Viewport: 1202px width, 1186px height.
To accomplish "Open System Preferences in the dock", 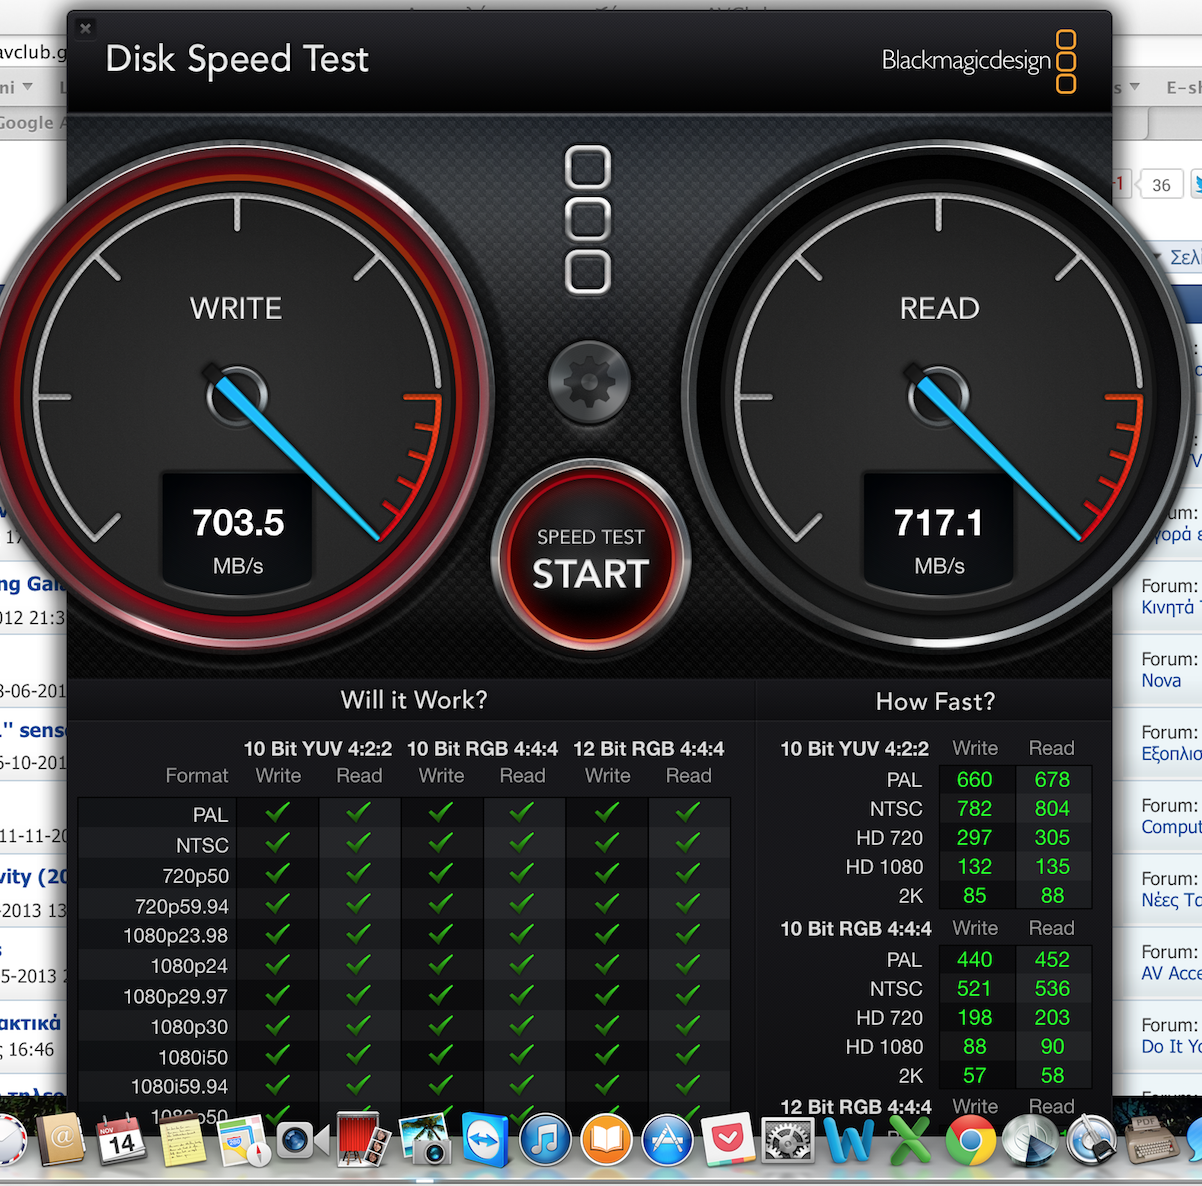I will [788, 1141].
